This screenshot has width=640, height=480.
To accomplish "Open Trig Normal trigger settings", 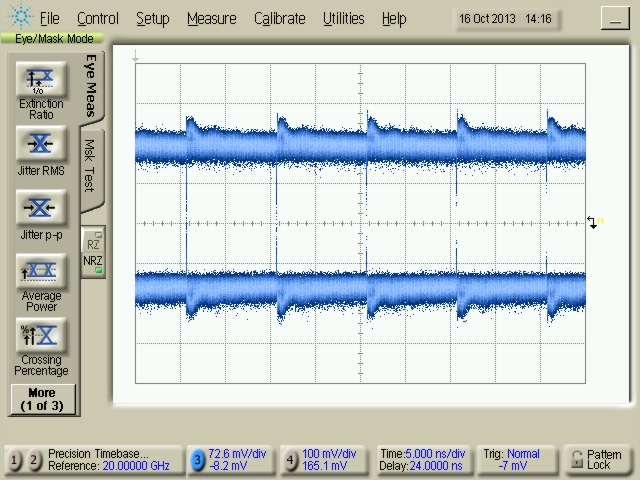I will 518,460.
